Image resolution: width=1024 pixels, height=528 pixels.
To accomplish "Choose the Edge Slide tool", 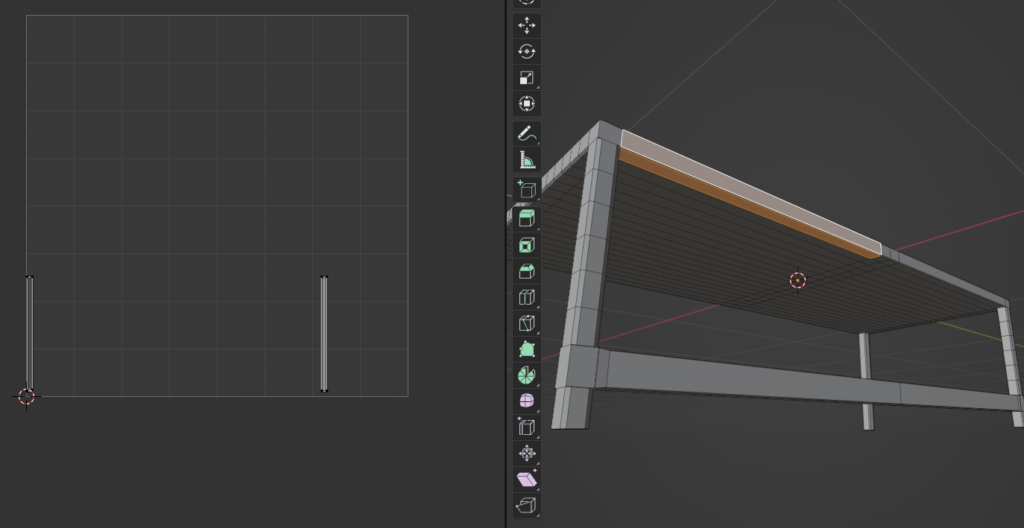I will tap(526, 427).
